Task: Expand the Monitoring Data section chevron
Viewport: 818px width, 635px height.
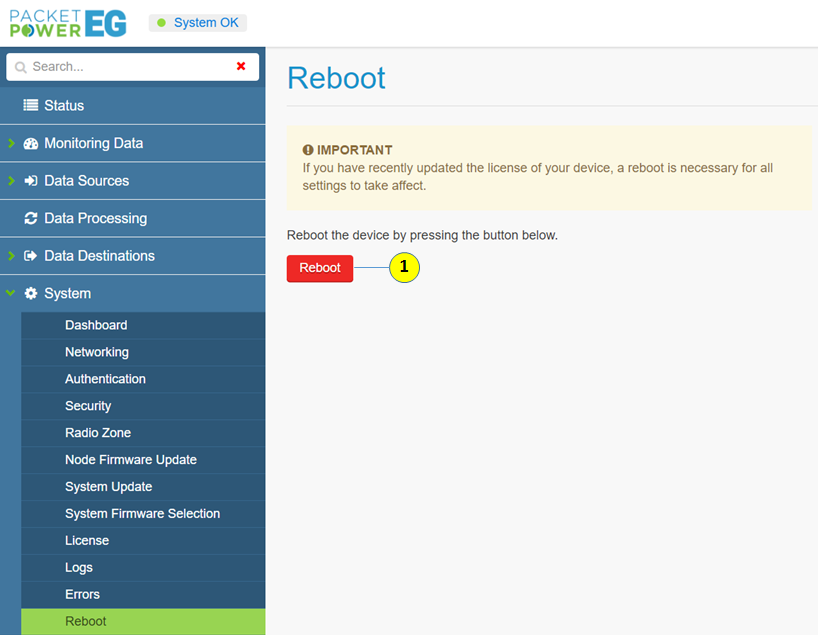Action: click(11, 143)
